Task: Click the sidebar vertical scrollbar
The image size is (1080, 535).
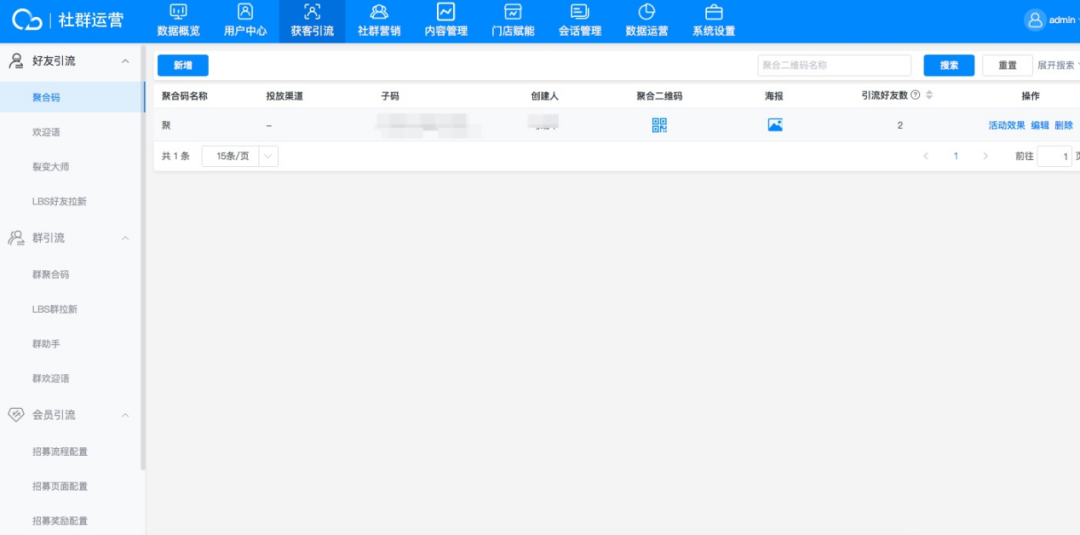Action: 143,258
